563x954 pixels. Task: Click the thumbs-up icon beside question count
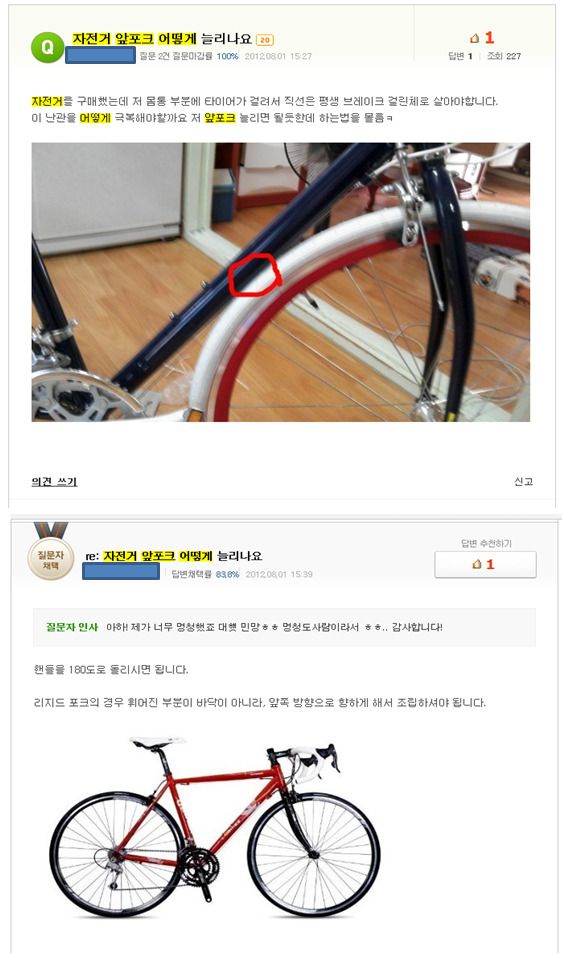(x=475, y=38)
